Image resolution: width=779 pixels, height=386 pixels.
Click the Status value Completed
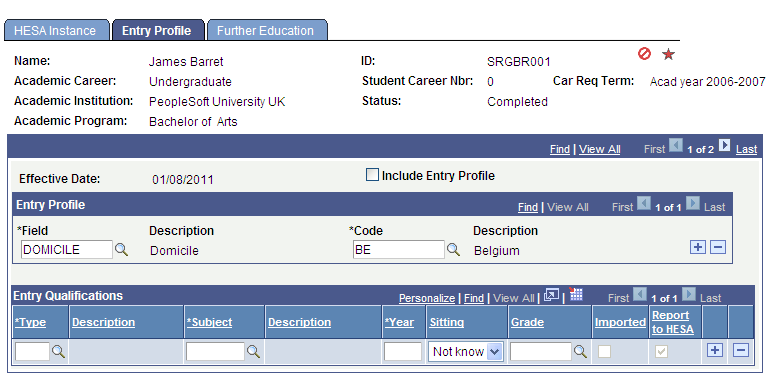pyautogui.click(x=517, y=102)
